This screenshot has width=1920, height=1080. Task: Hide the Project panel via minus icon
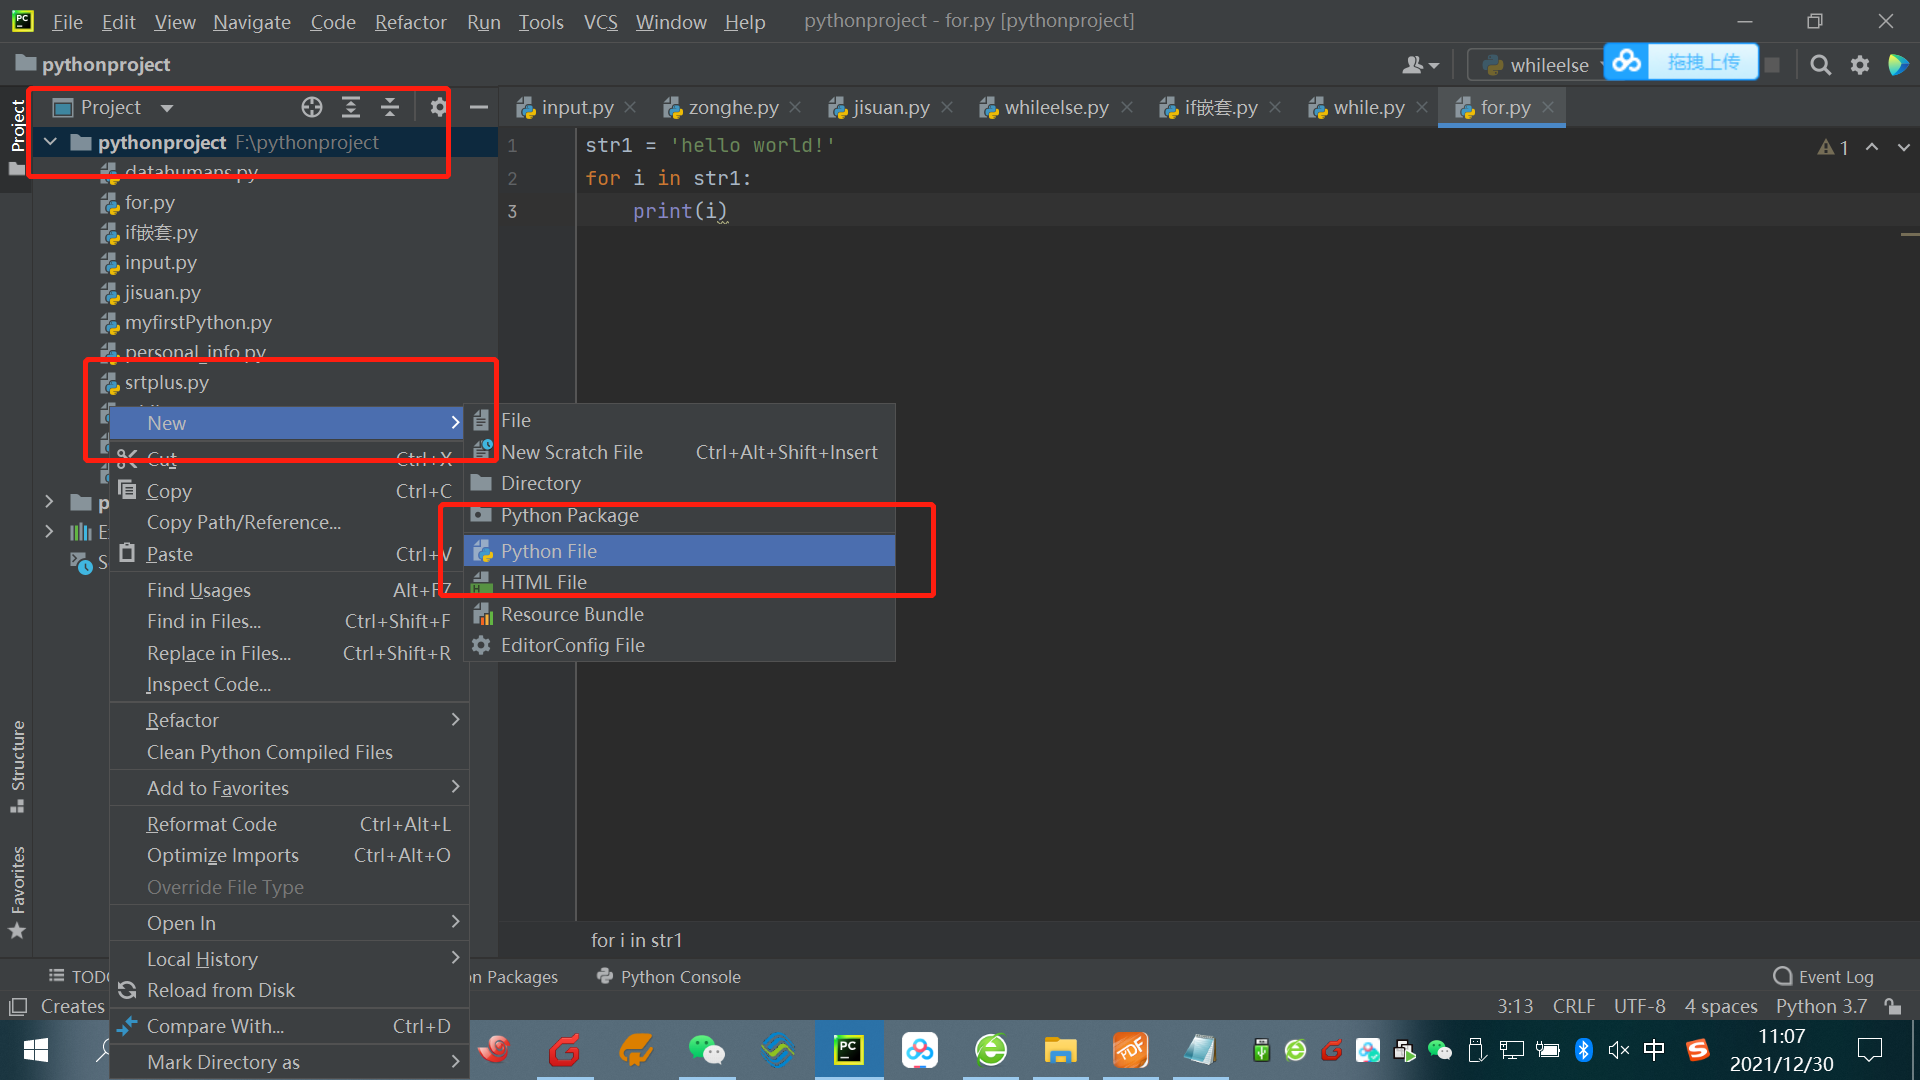[x=479, y=107]
